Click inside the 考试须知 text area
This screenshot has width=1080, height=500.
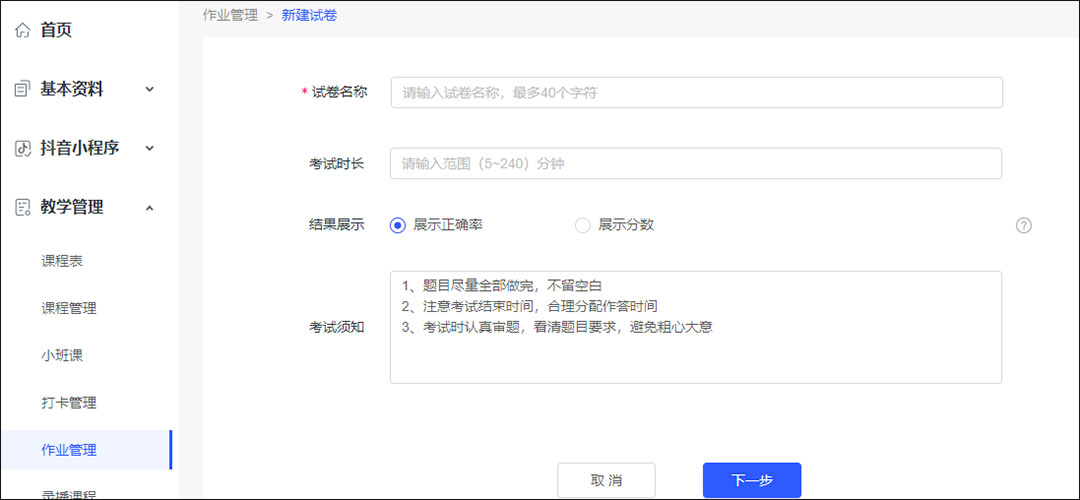[696, 327]
